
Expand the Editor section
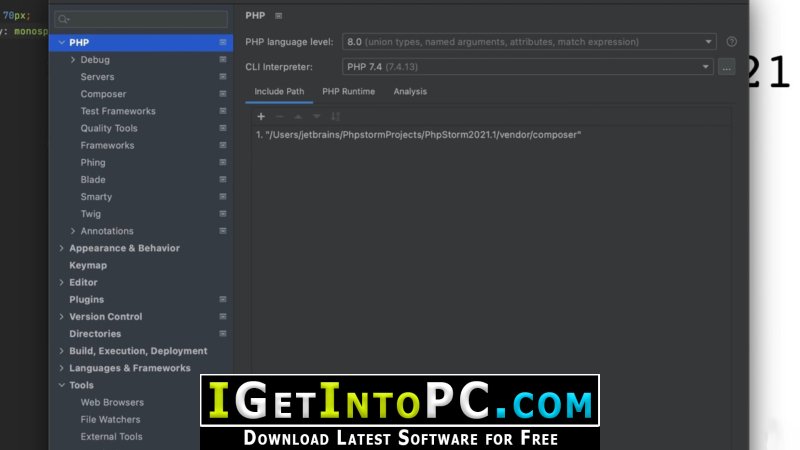click(62, 282)
